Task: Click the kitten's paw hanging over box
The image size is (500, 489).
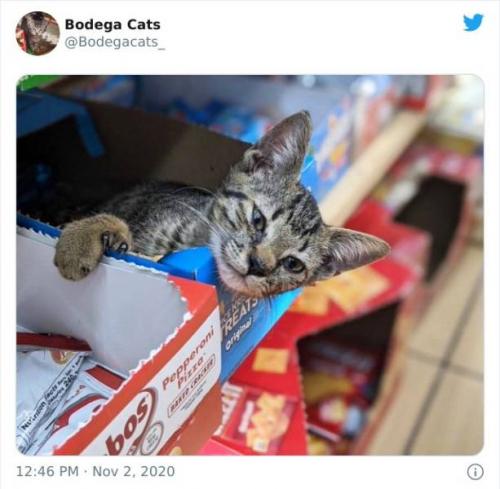Action: point(91,246)
